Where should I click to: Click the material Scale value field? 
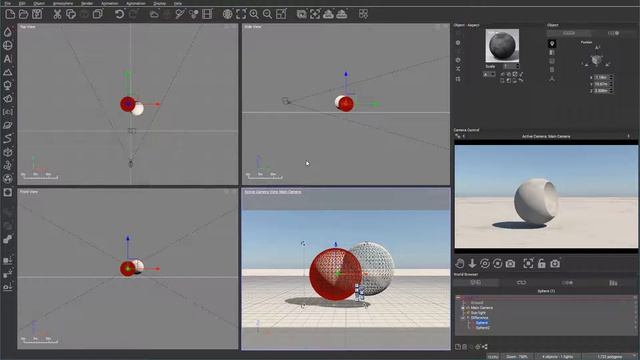click(x=511, y=66)
